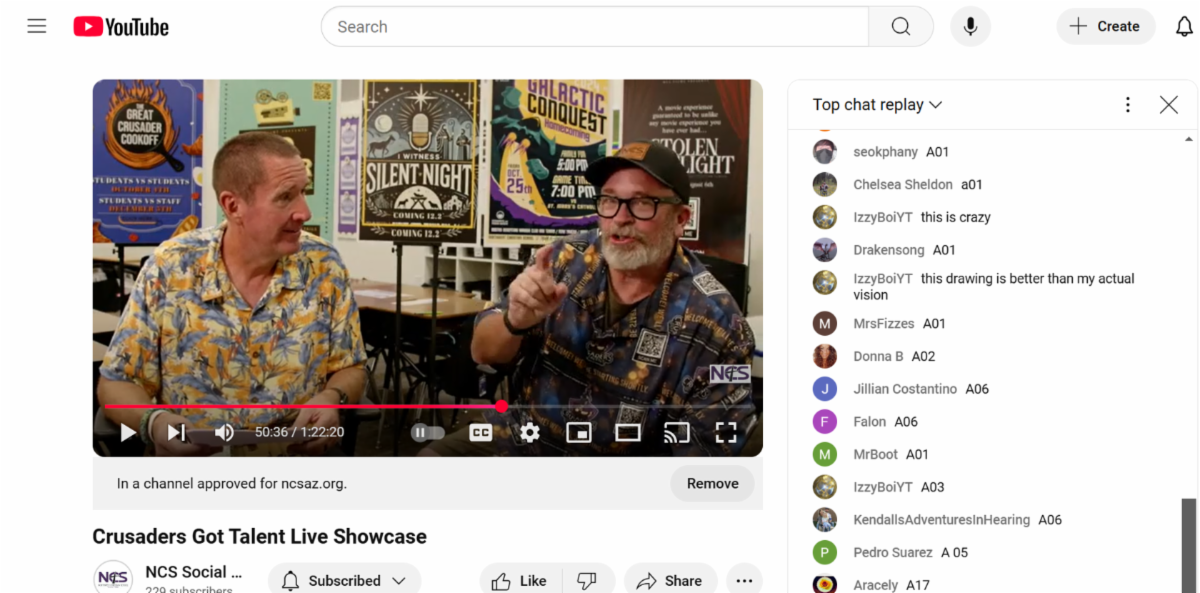Click the YouTube logo home link
Viewport: 1200px width, 593px height.
121,27
